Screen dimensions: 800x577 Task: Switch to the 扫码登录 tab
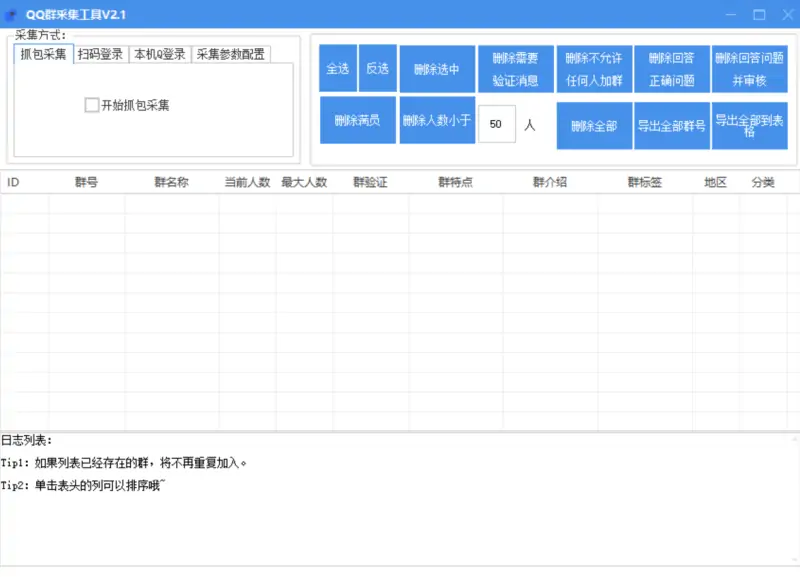(x=99, y=55)
